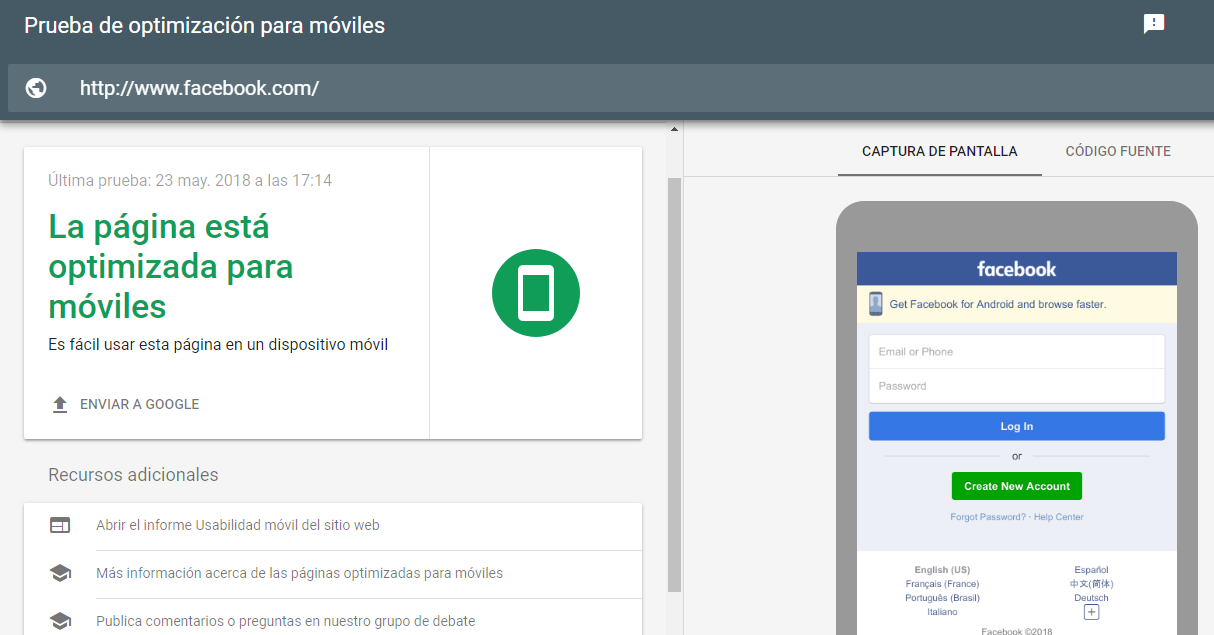Click Get Facebook for Android banner text
Image resolution: width=1214 pixels, height=635 pixels.
(x=998, y=304)
